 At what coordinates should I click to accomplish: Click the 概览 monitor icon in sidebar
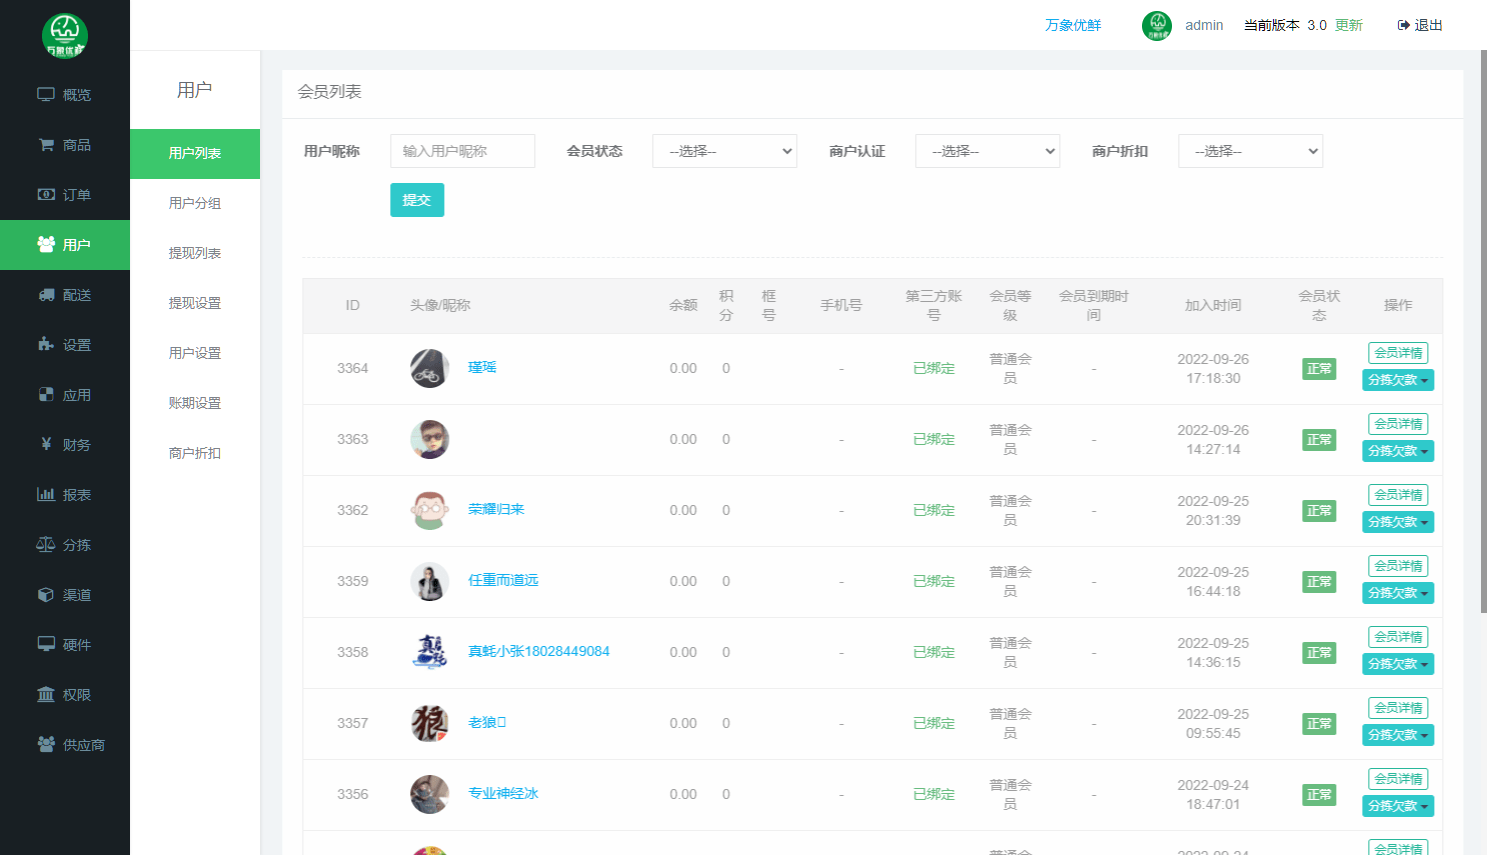46,95
